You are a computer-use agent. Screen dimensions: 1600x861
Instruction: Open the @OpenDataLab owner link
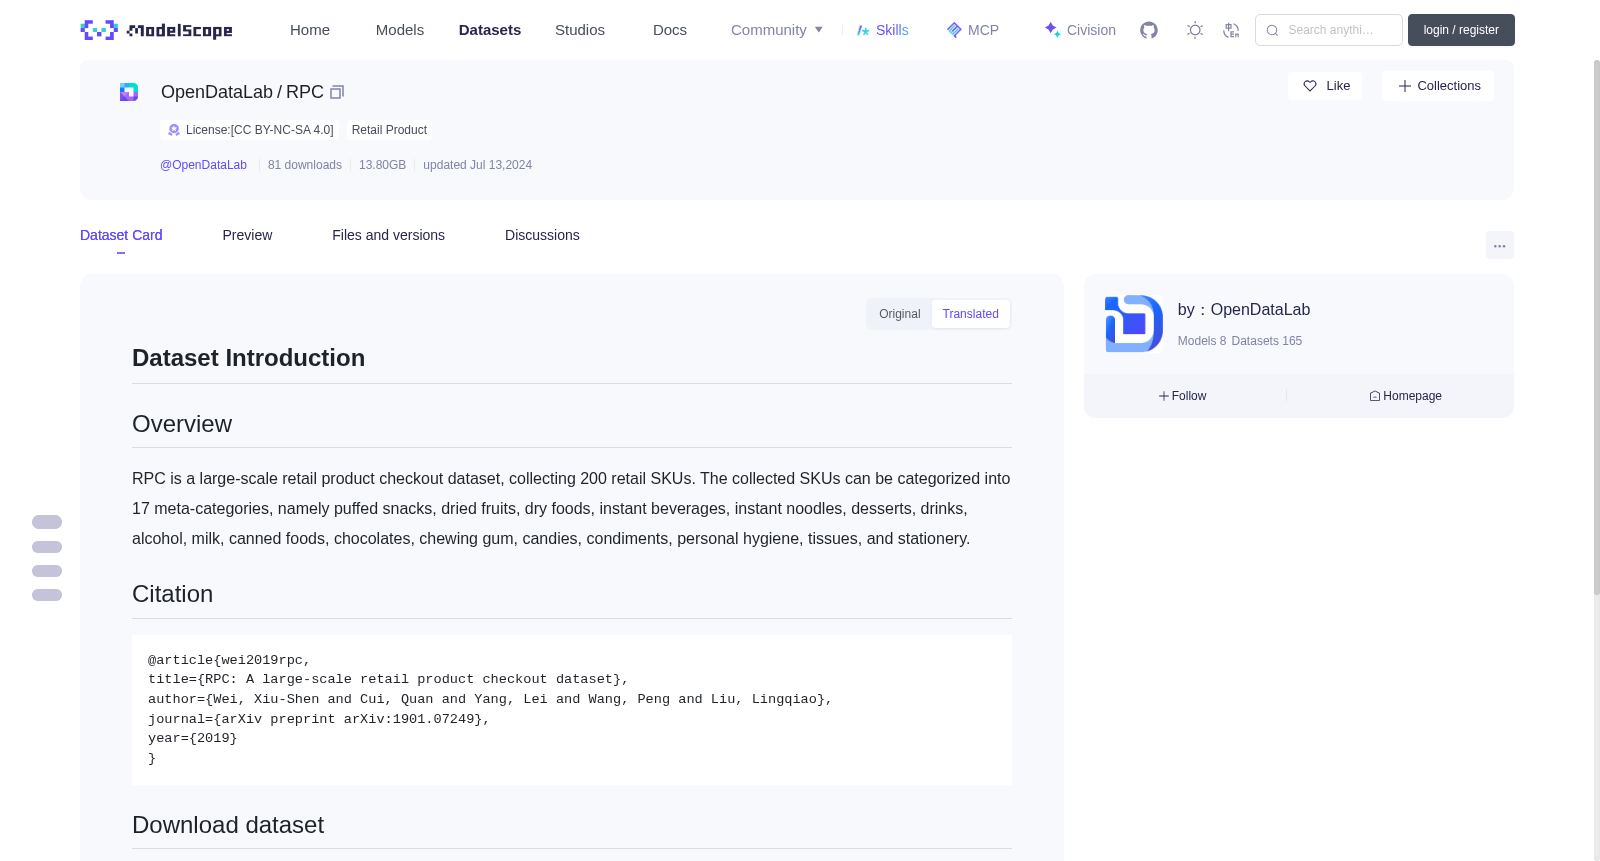coord(203,165)
